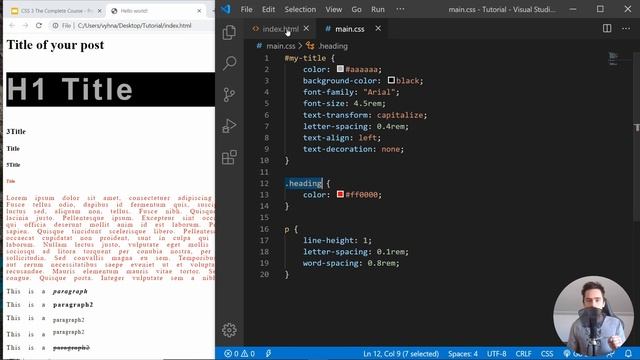
Task: Change encoding via UTF-8
Action: pos(496,353)
